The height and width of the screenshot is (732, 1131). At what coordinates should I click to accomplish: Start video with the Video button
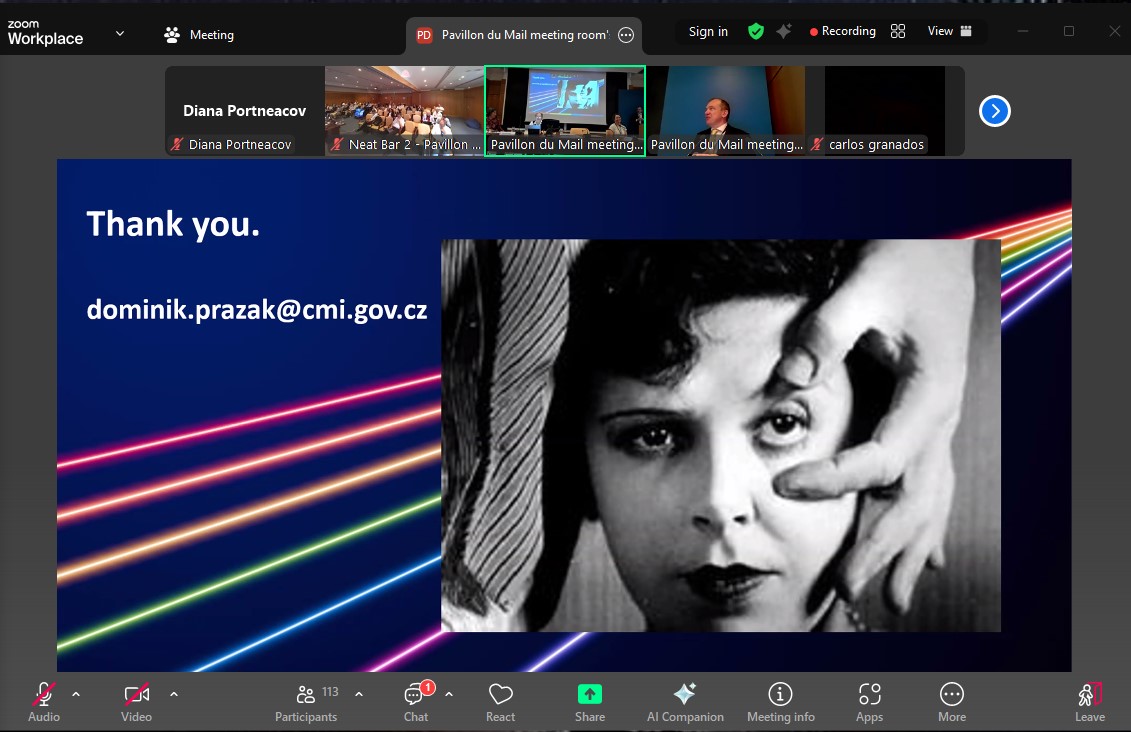tap(136, 701)
